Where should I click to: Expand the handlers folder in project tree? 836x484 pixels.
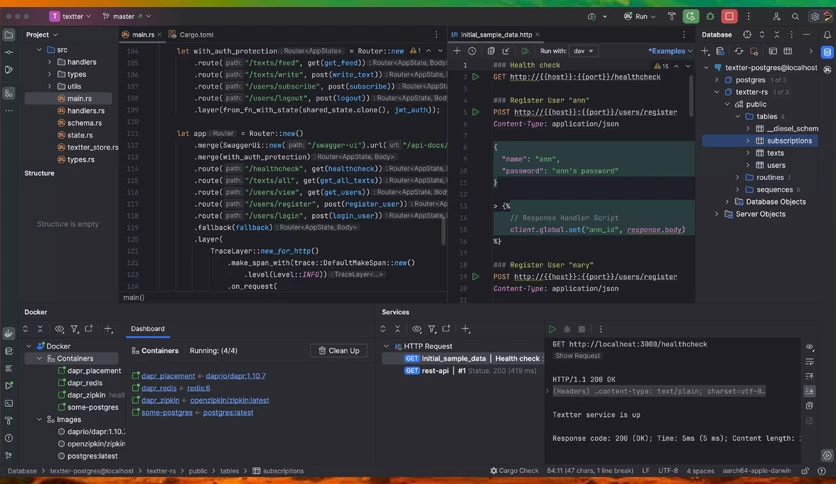tap(50, 62)
